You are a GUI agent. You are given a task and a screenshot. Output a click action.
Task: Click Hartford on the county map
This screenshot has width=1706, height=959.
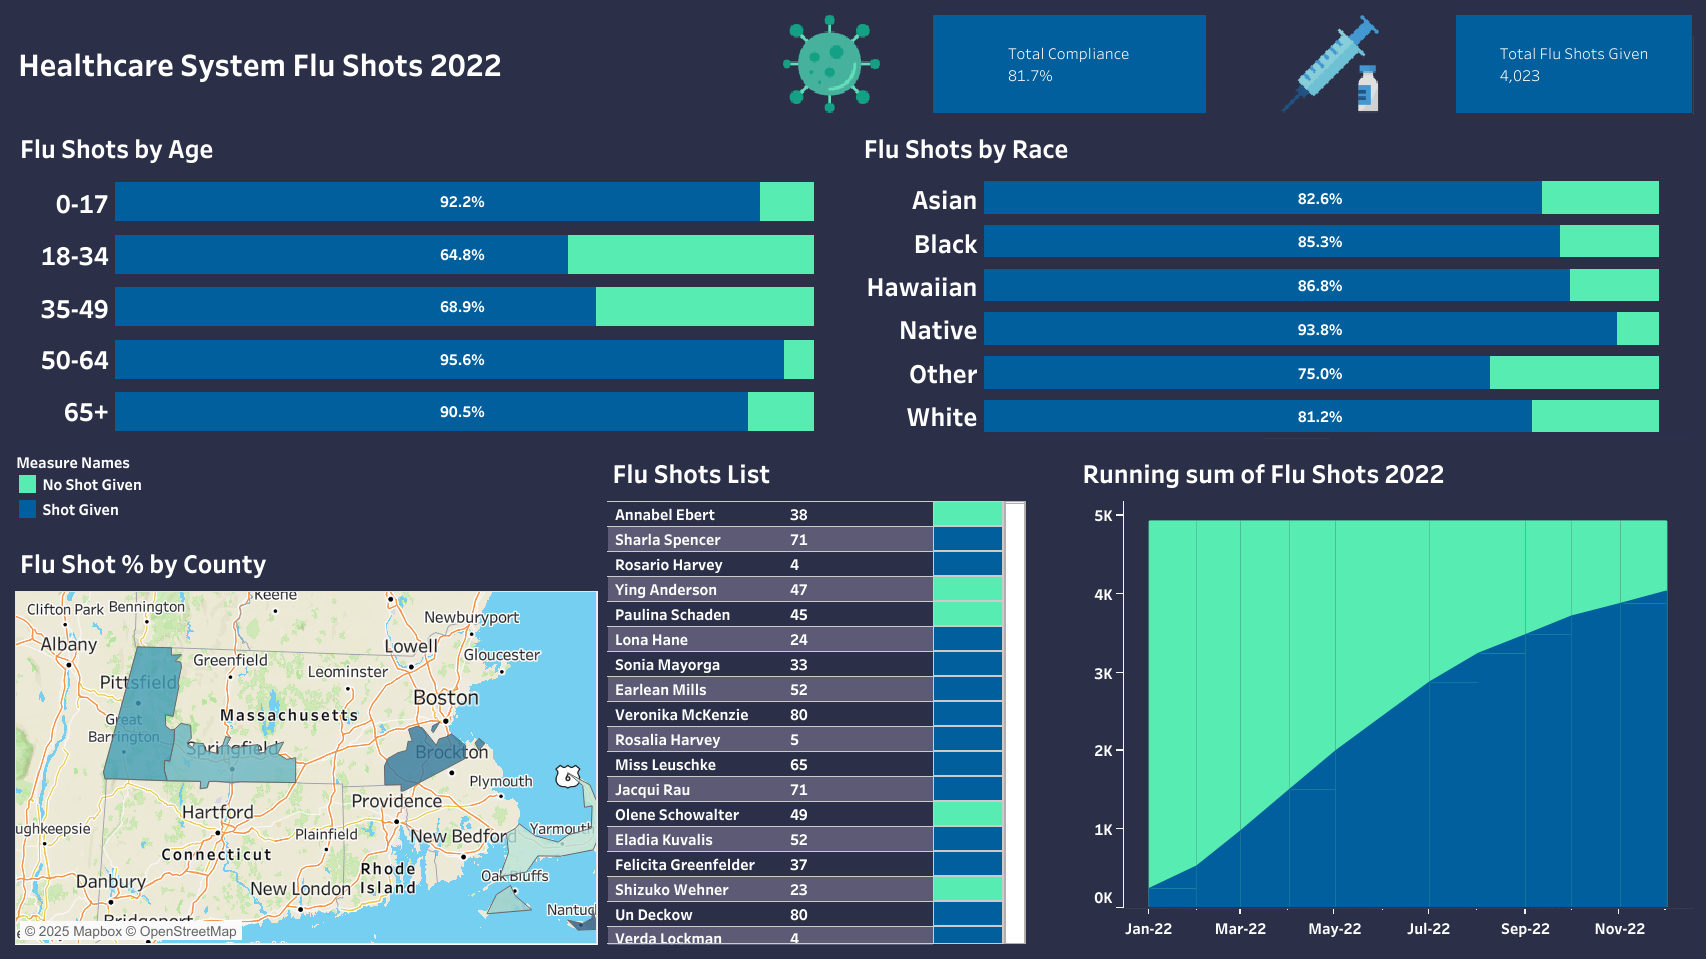click(218, 812)
